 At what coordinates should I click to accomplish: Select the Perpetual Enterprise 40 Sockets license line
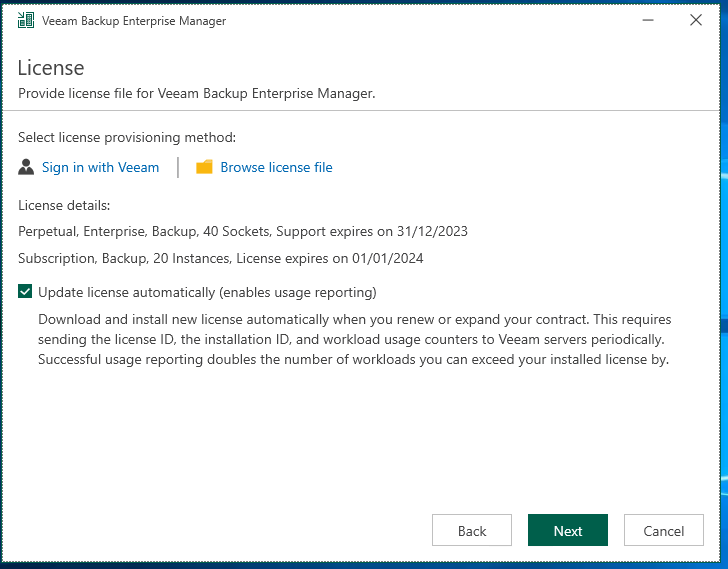coord(243,231)
